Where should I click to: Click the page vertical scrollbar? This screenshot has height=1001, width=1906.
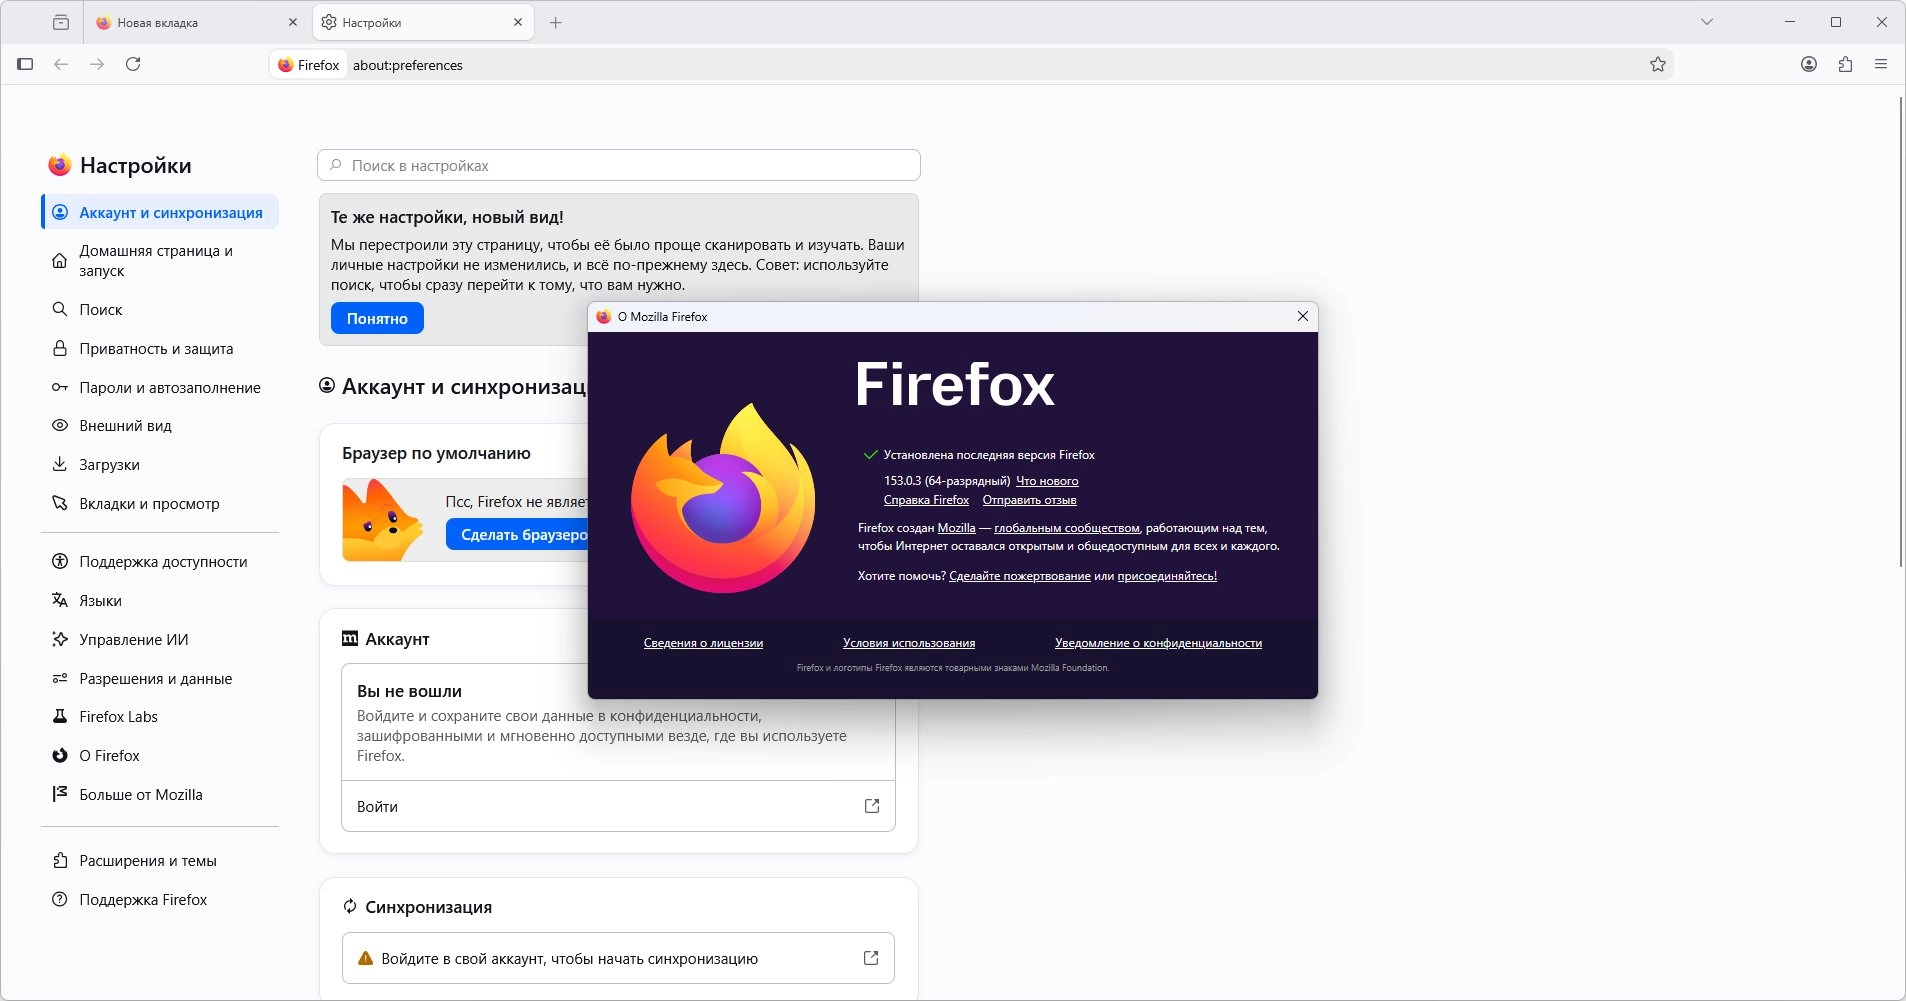[1900, 332]
